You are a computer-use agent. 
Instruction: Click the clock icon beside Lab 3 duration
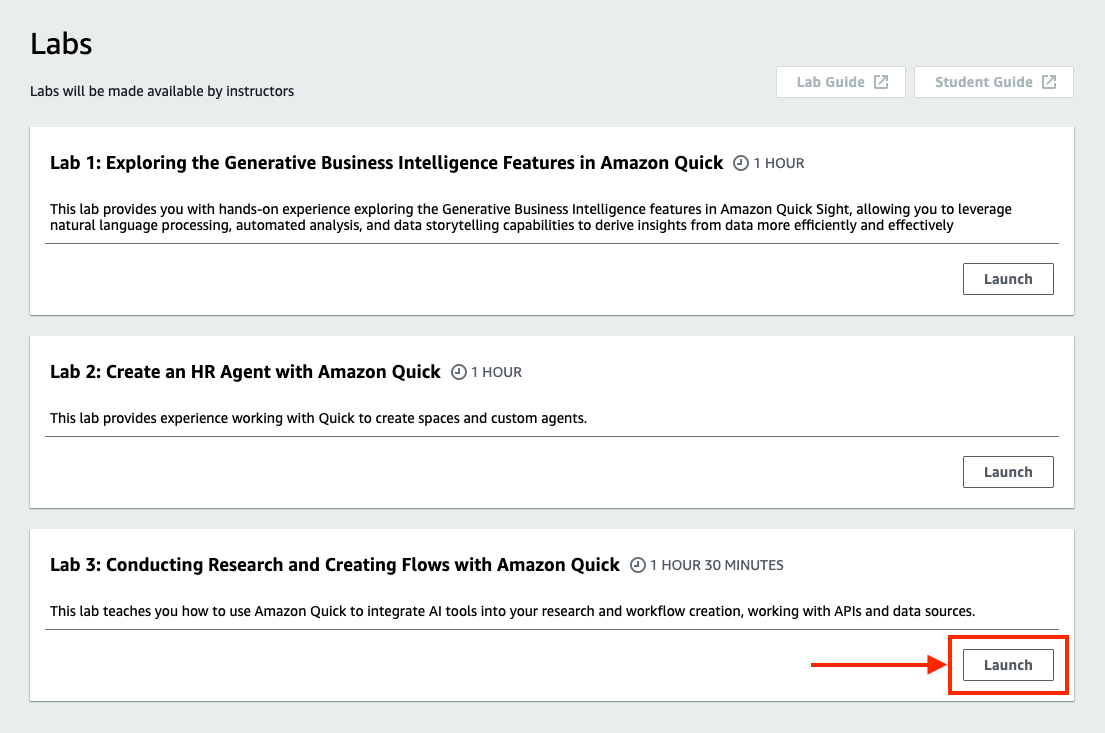(638, 565)
